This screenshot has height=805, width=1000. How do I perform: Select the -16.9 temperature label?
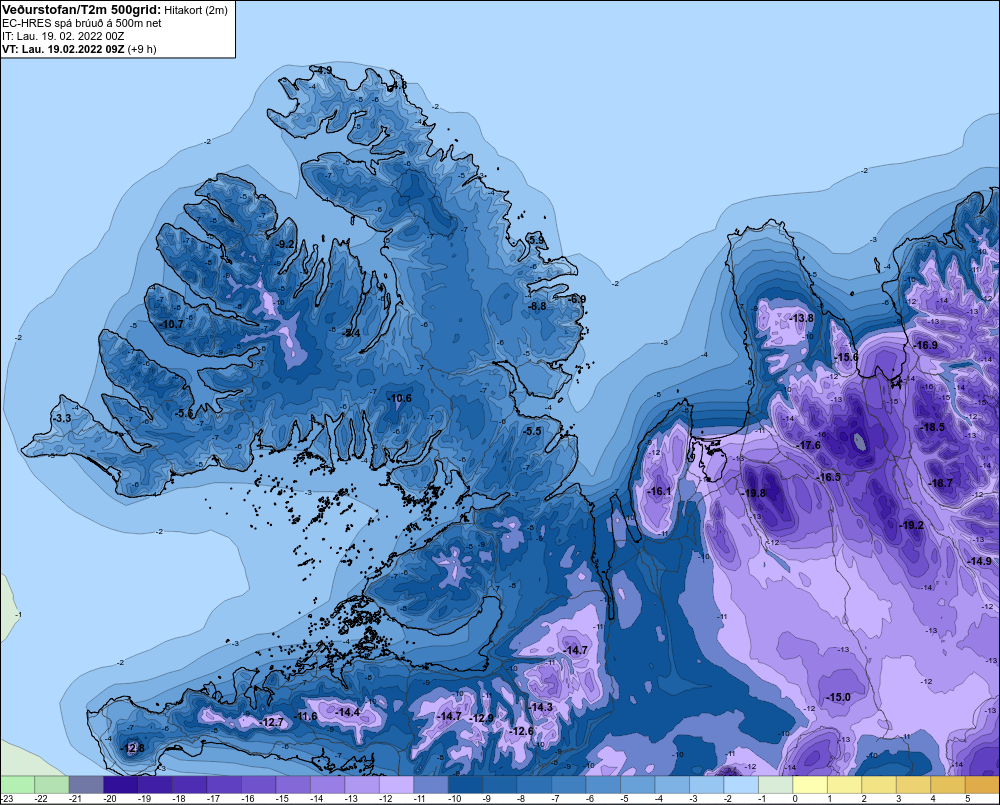click(x=925, y=345)
